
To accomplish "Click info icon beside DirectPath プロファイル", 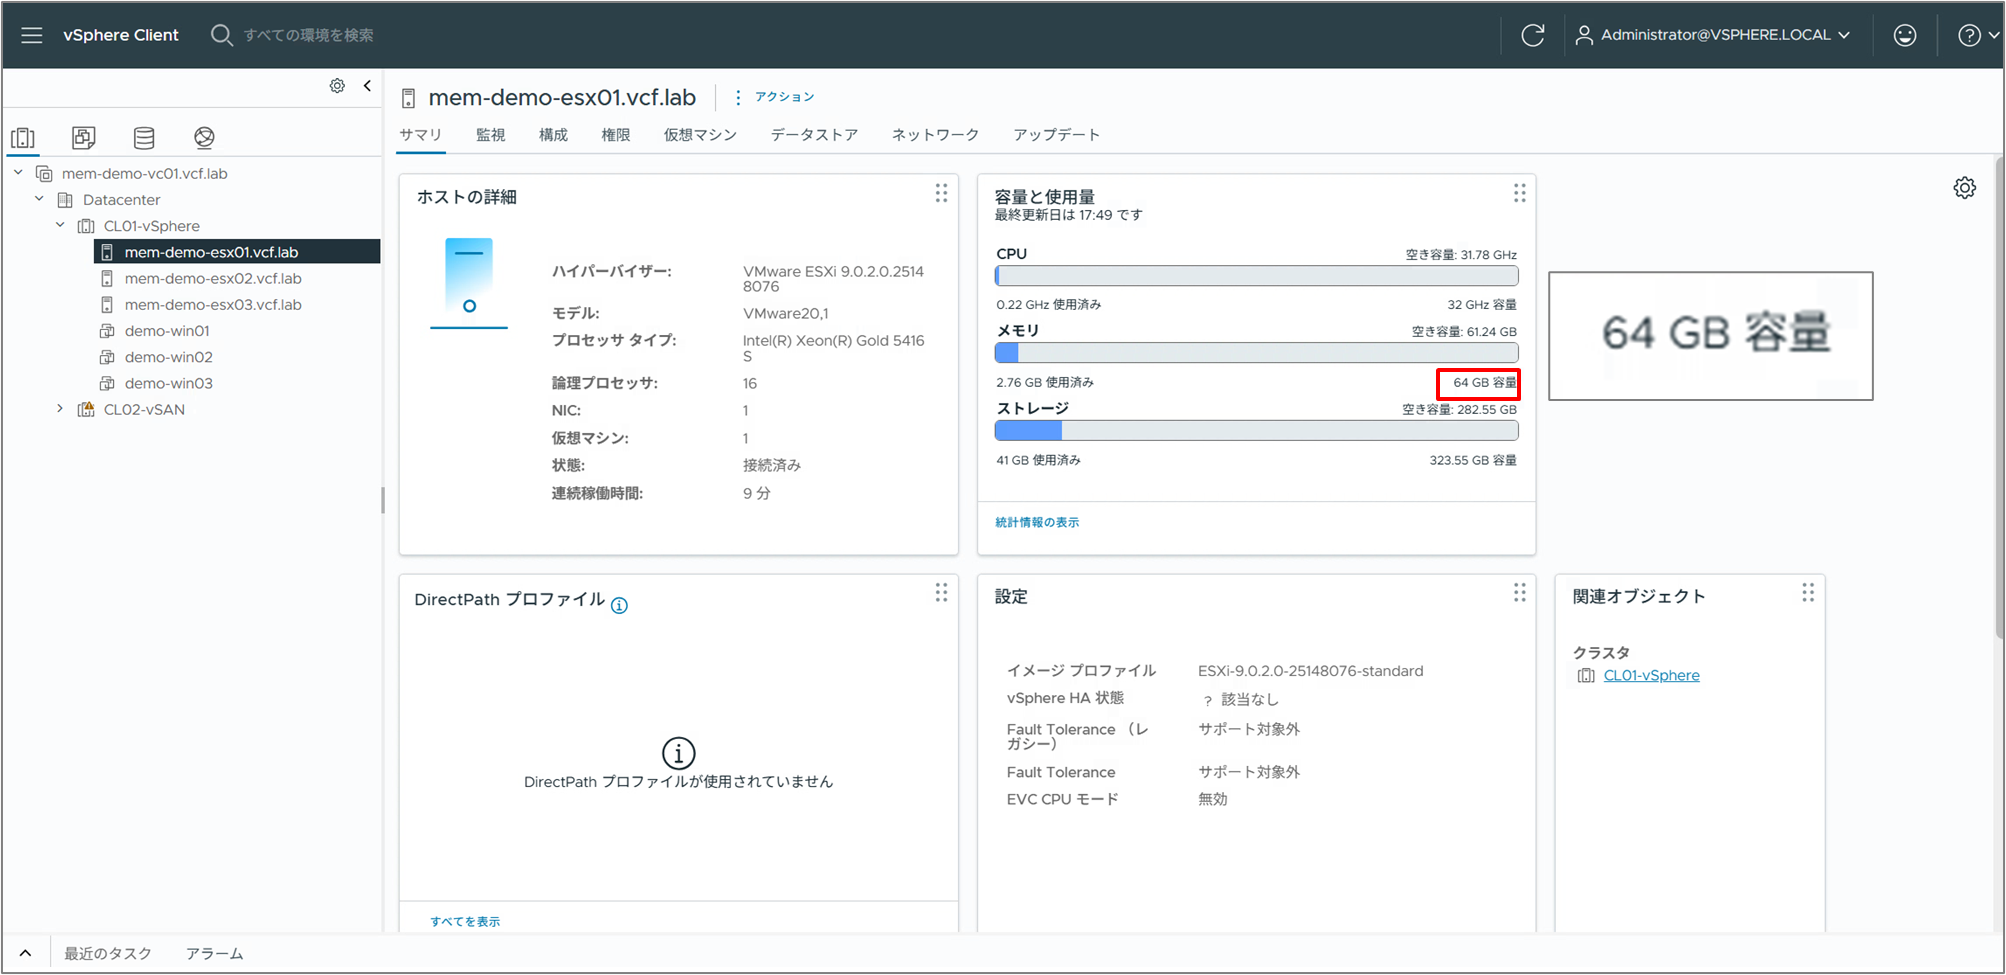I will pyautogui.click(x=619, y=605).
